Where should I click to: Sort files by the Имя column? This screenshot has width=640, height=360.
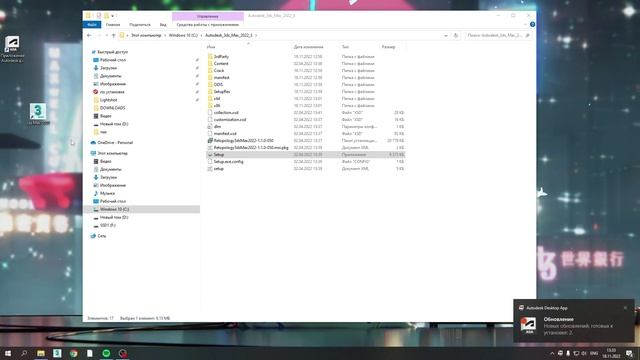[x=211, y=47]
